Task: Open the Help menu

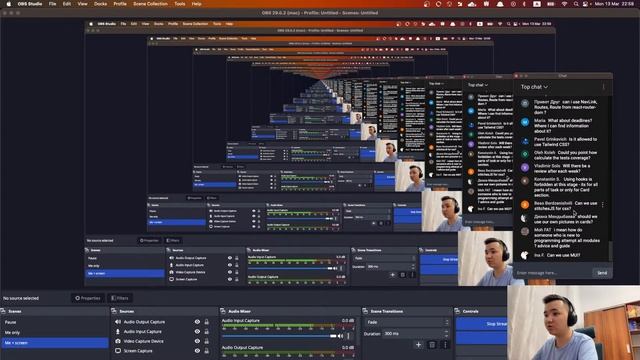Action: 196,4
